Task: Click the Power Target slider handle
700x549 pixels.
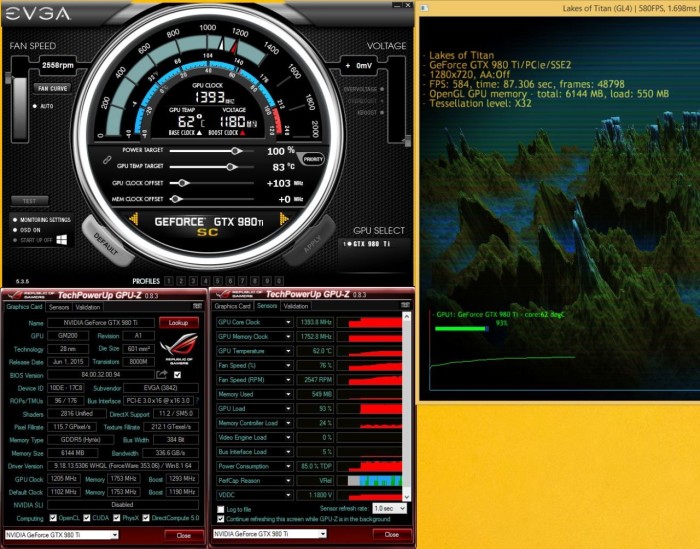Action: point(236,151)
